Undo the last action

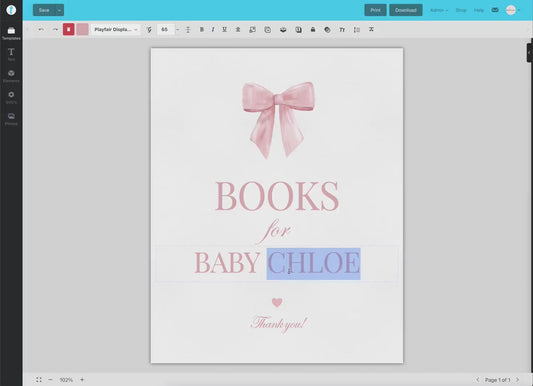(x=41, y=30)
